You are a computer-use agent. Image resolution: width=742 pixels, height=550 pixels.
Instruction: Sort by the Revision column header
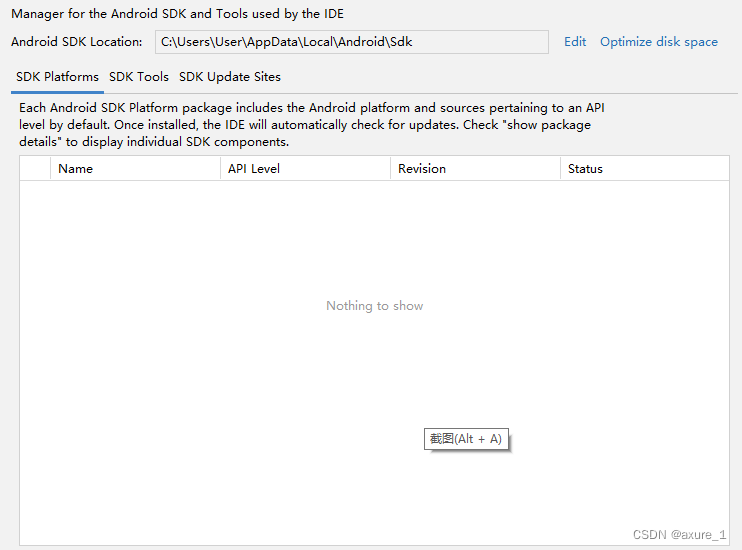click(475, 169)
